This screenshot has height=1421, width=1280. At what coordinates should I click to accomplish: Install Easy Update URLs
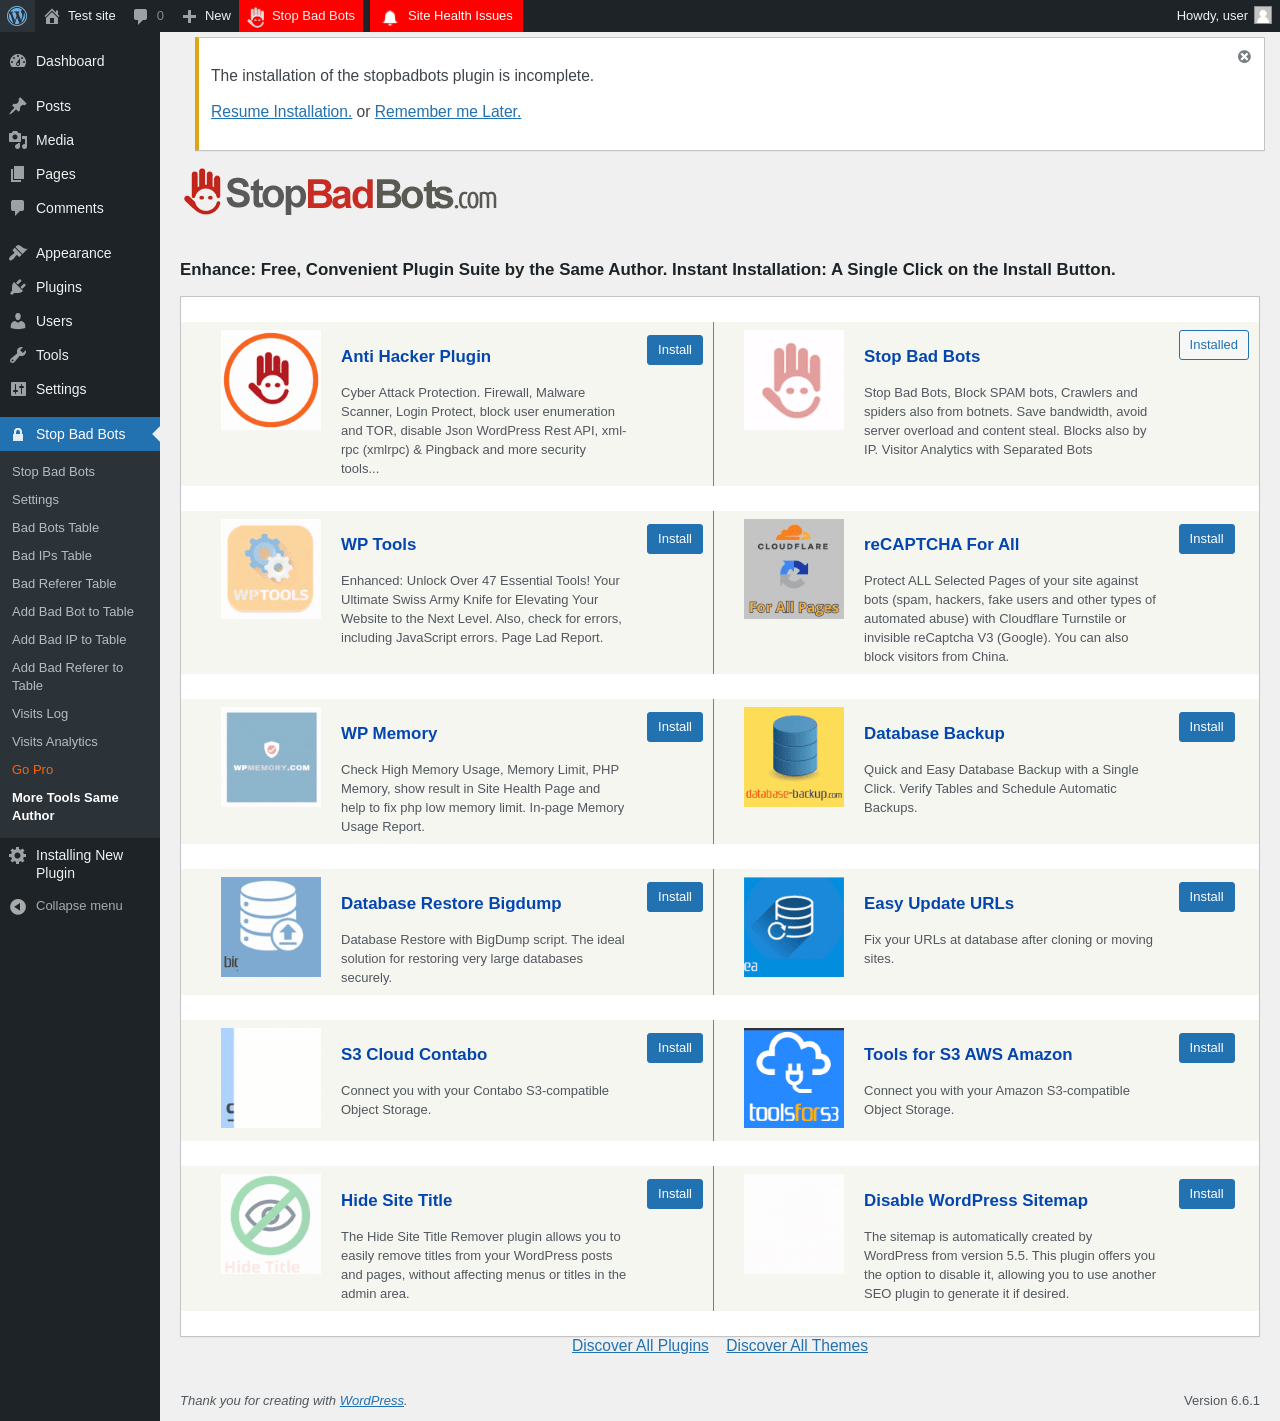1207,897
